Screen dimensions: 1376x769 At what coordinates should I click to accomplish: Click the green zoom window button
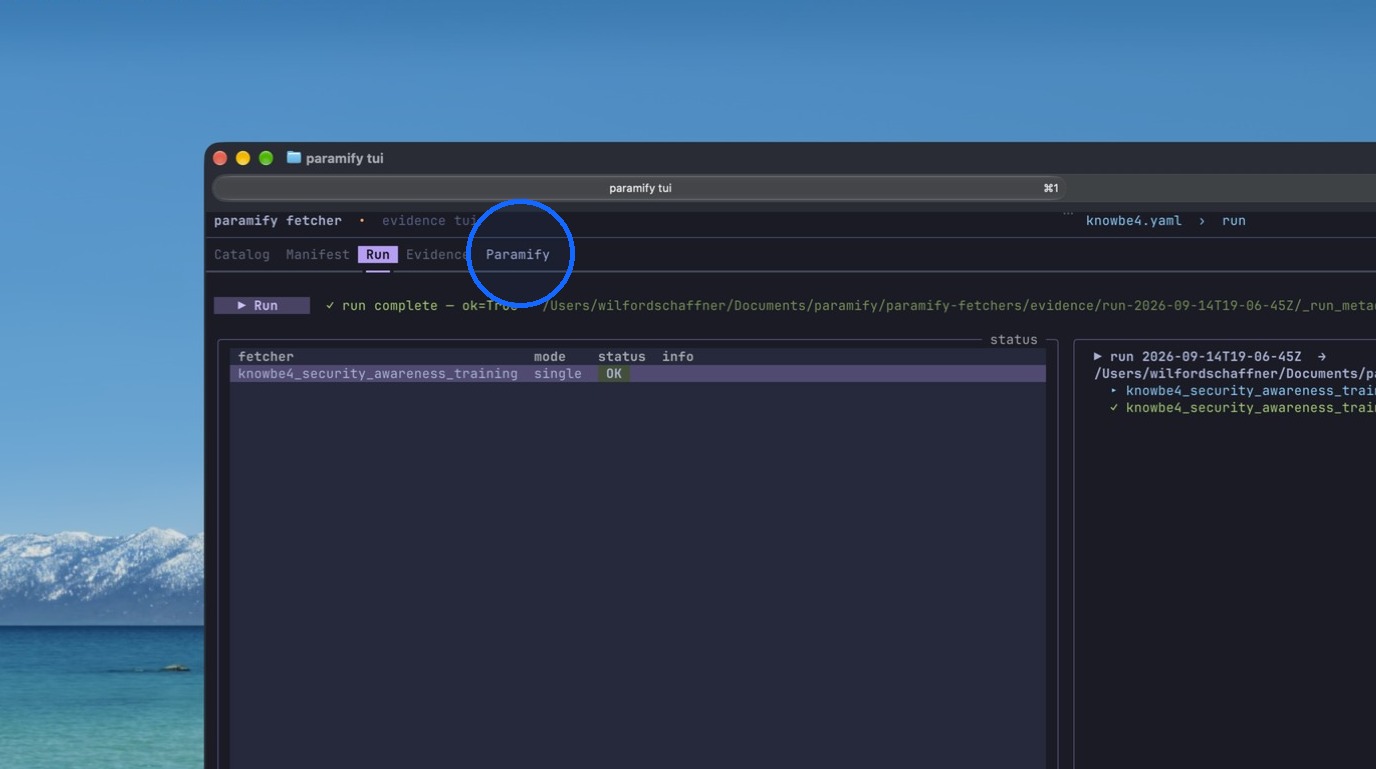266,158
